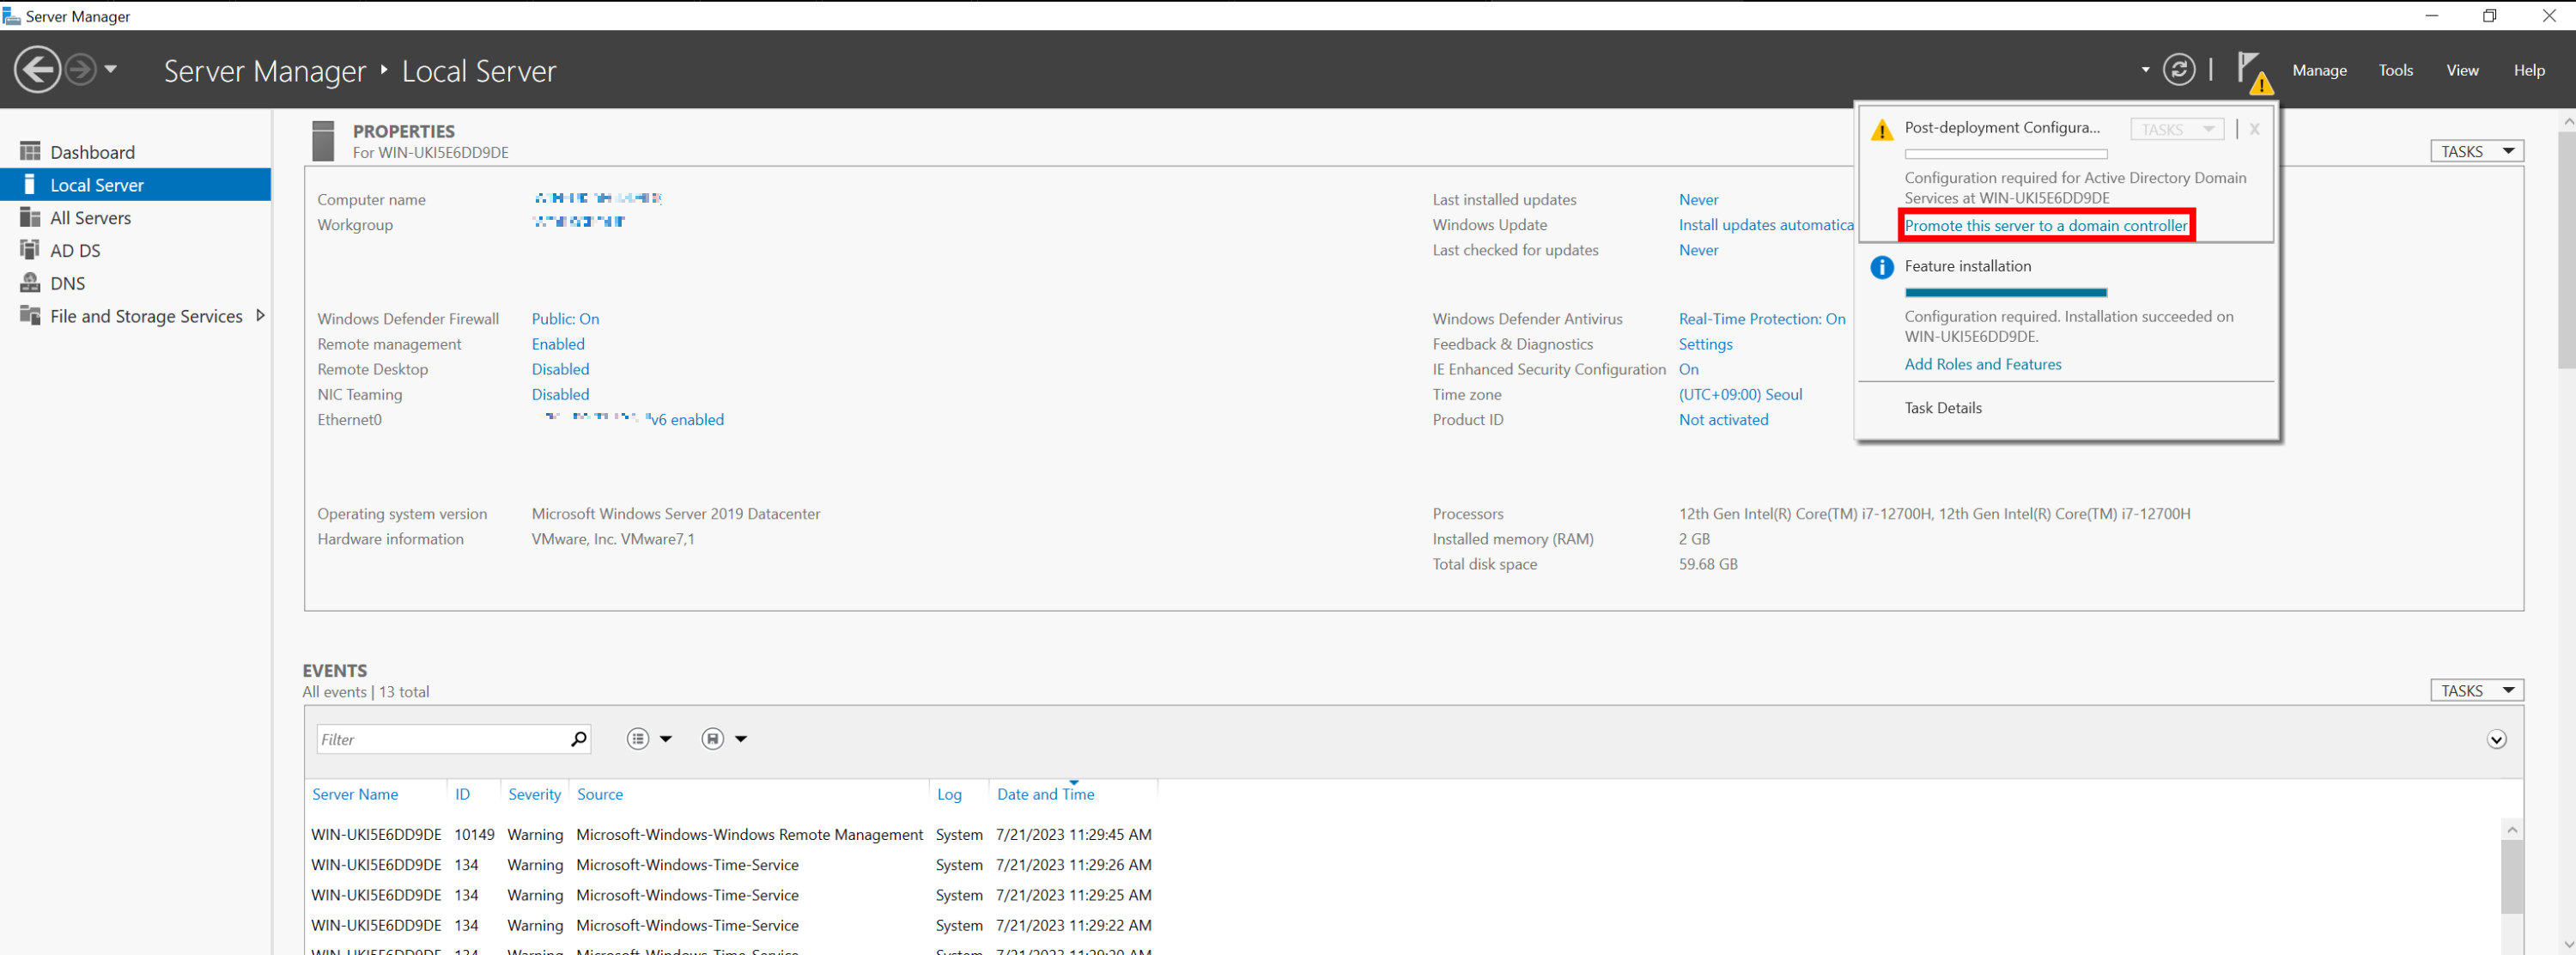Click the File and Storage Services icon
The height and width of the screenshot is (955, 2576).
[x=30, y=315]
